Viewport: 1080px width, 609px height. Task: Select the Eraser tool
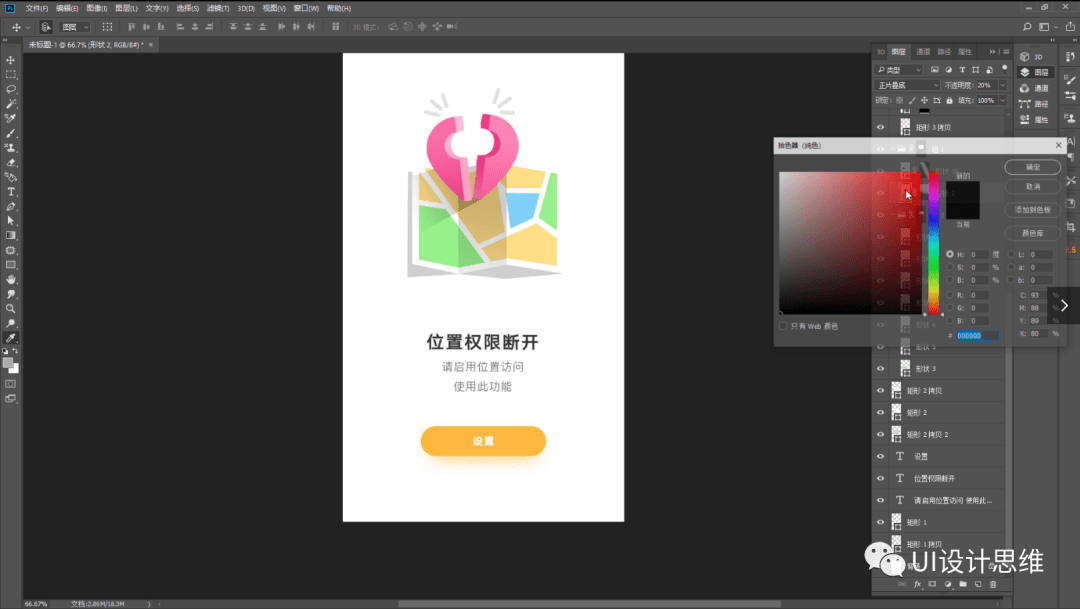point(10,163)
